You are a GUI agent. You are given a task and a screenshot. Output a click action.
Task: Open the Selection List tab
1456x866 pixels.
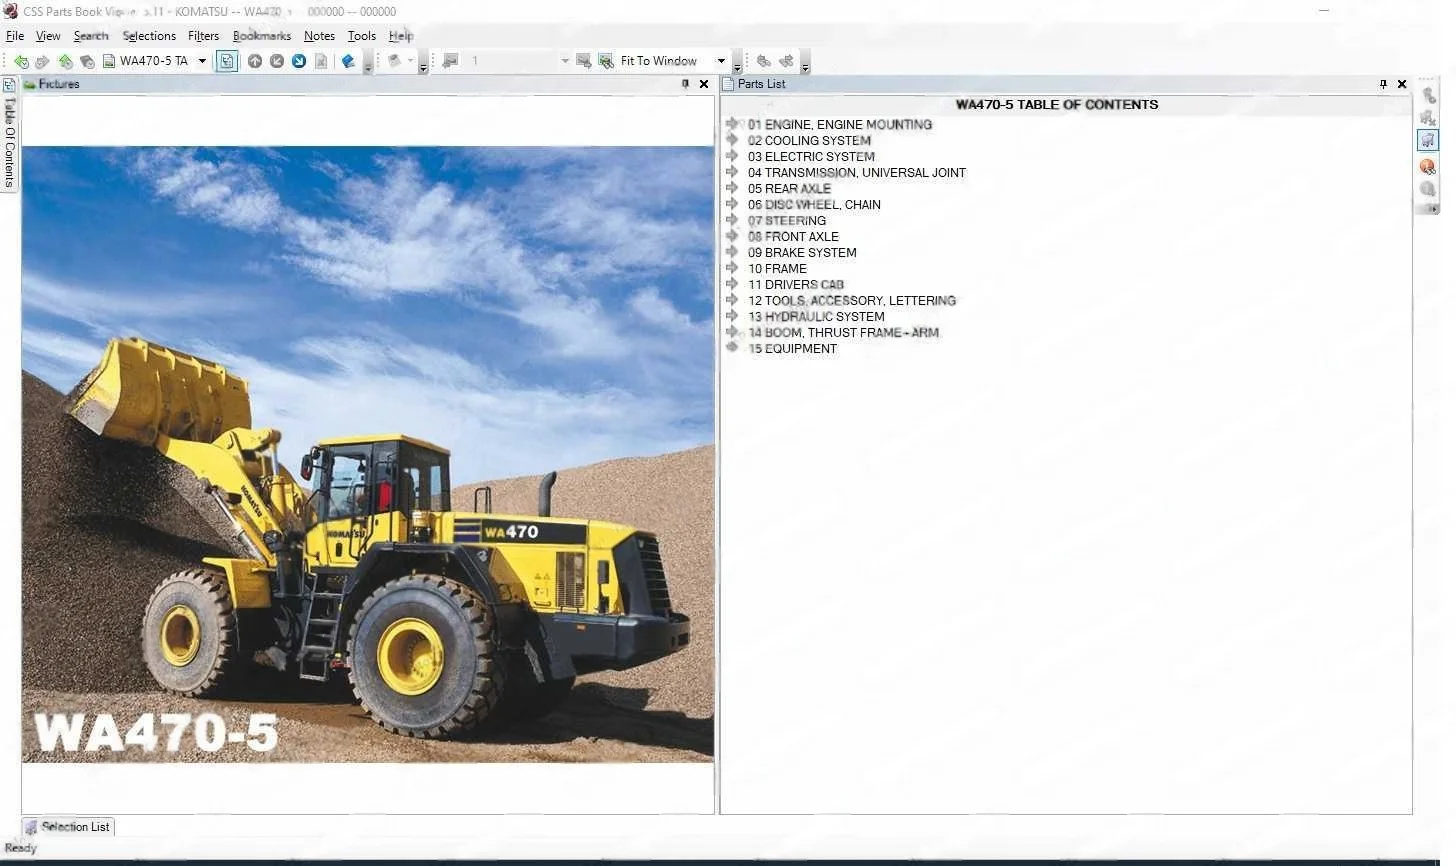67,827
